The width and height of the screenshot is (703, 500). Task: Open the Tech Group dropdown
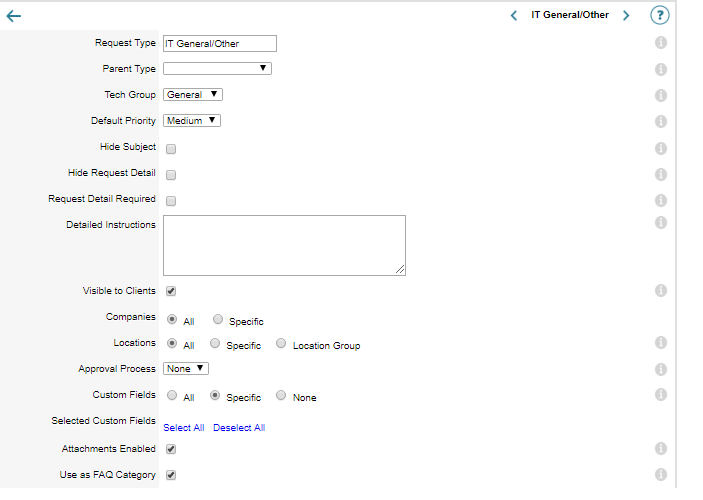point(193,95)
